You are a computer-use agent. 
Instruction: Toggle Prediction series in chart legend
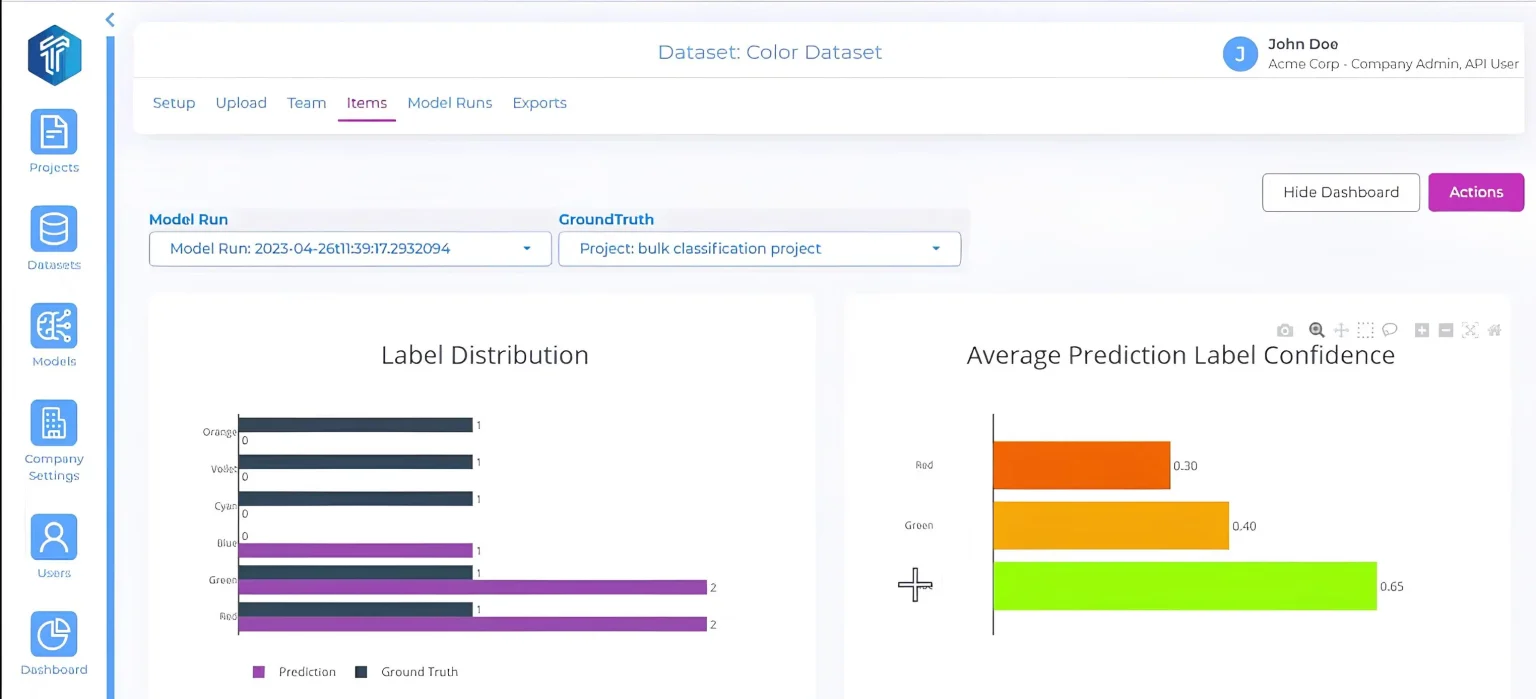295,672
